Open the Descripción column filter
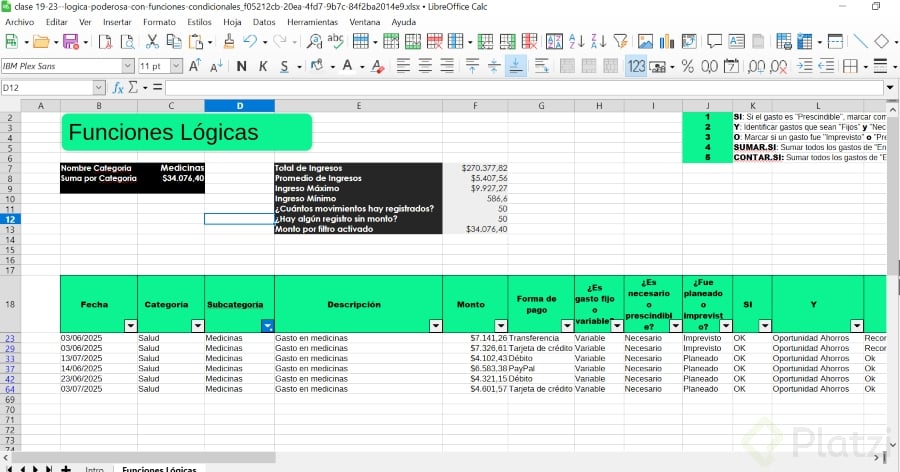 tap(436, 326)
